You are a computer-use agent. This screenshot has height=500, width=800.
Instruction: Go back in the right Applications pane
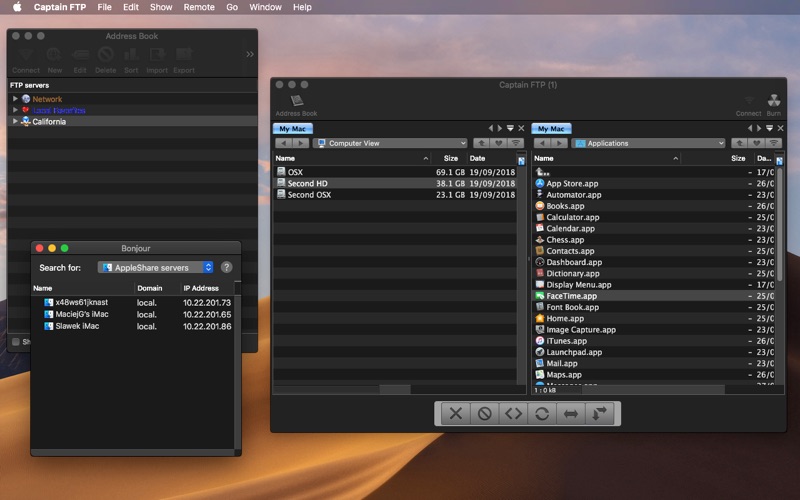(542, 143)
